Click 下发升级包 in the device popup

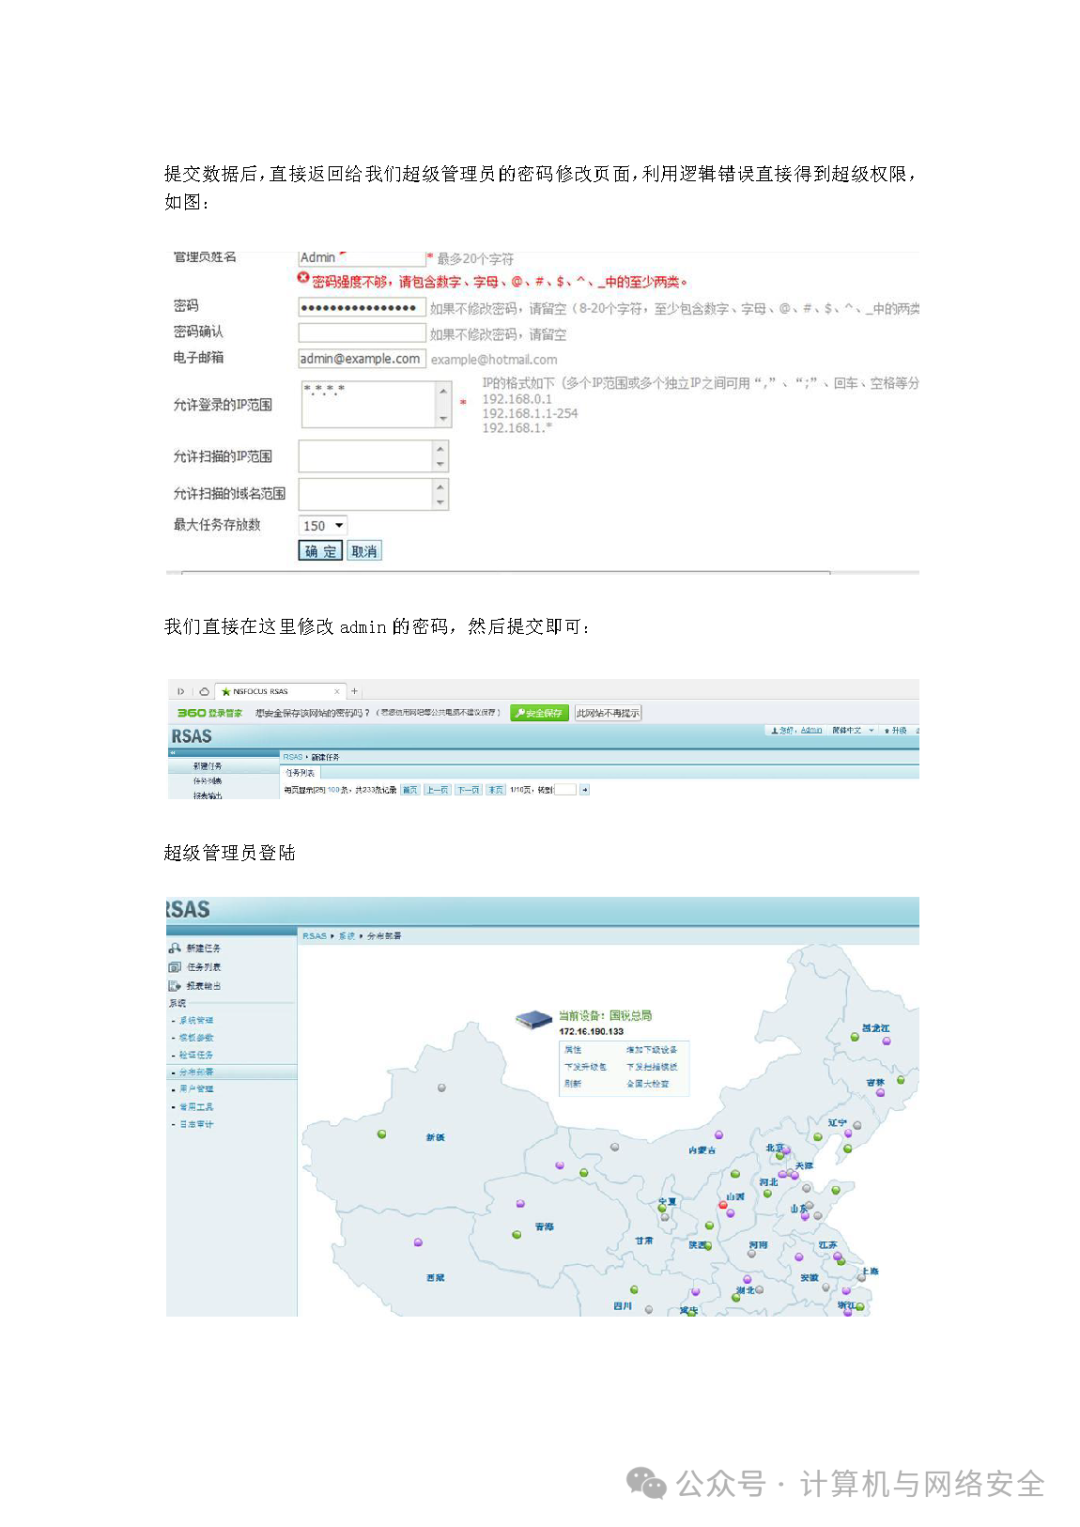click(x=585, y=1067)
